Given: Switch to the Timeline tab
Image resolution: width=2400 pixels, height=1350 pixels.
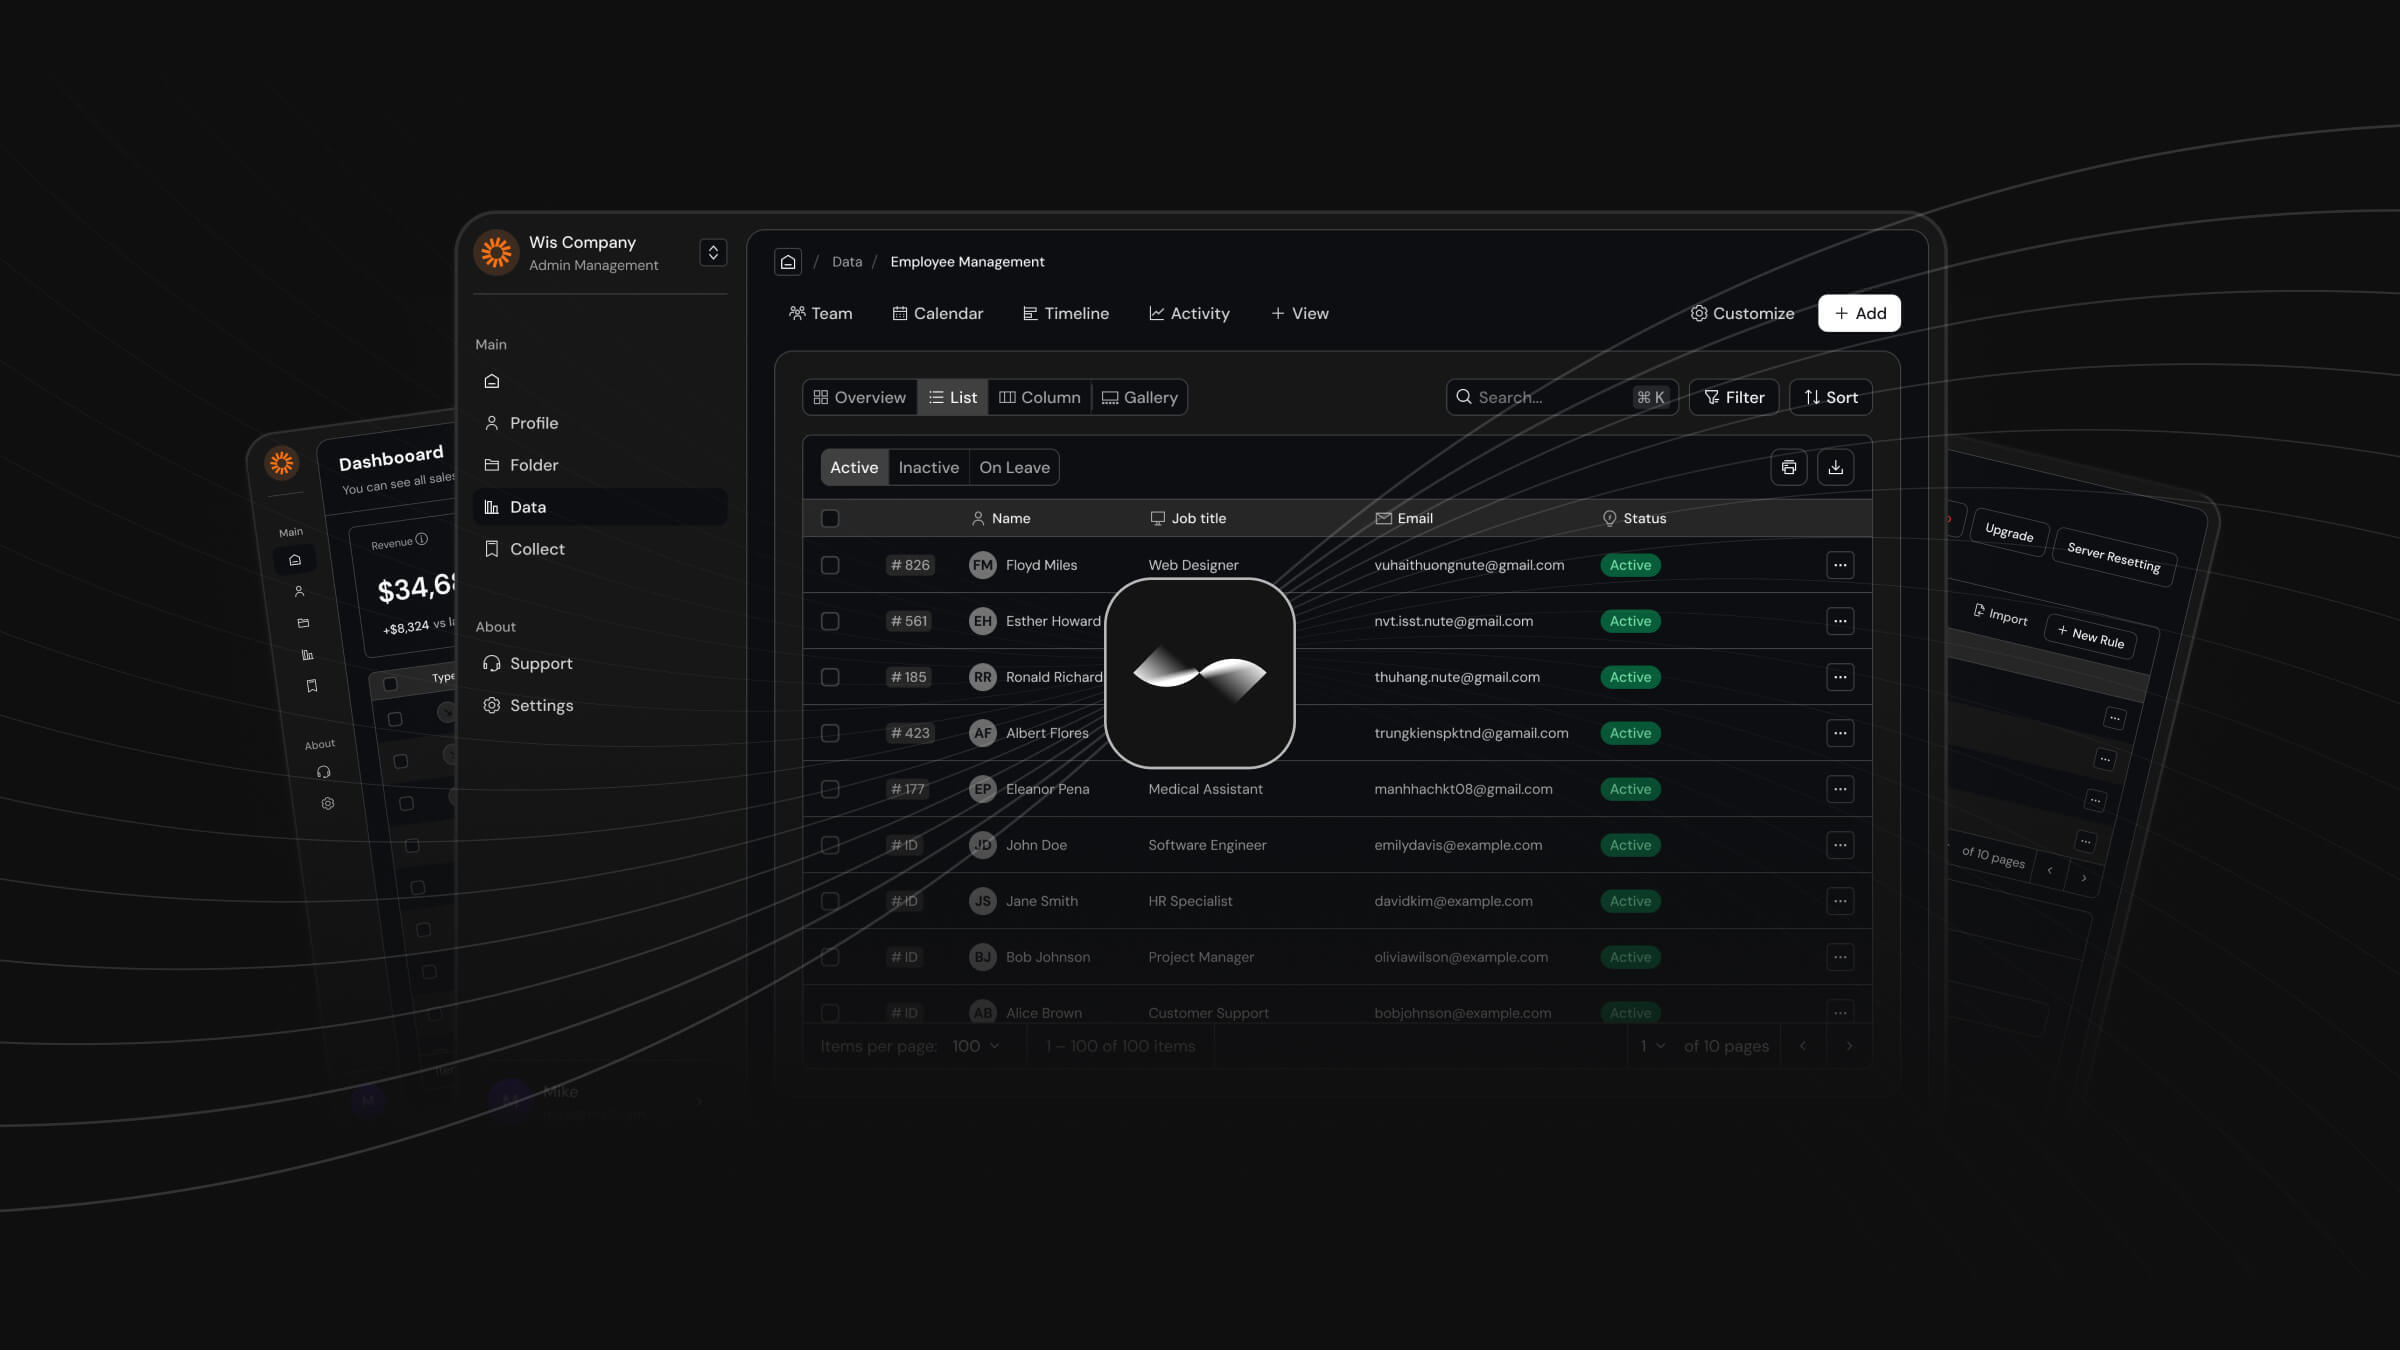Looking at the screenshot, I should tap(1065, 313).
